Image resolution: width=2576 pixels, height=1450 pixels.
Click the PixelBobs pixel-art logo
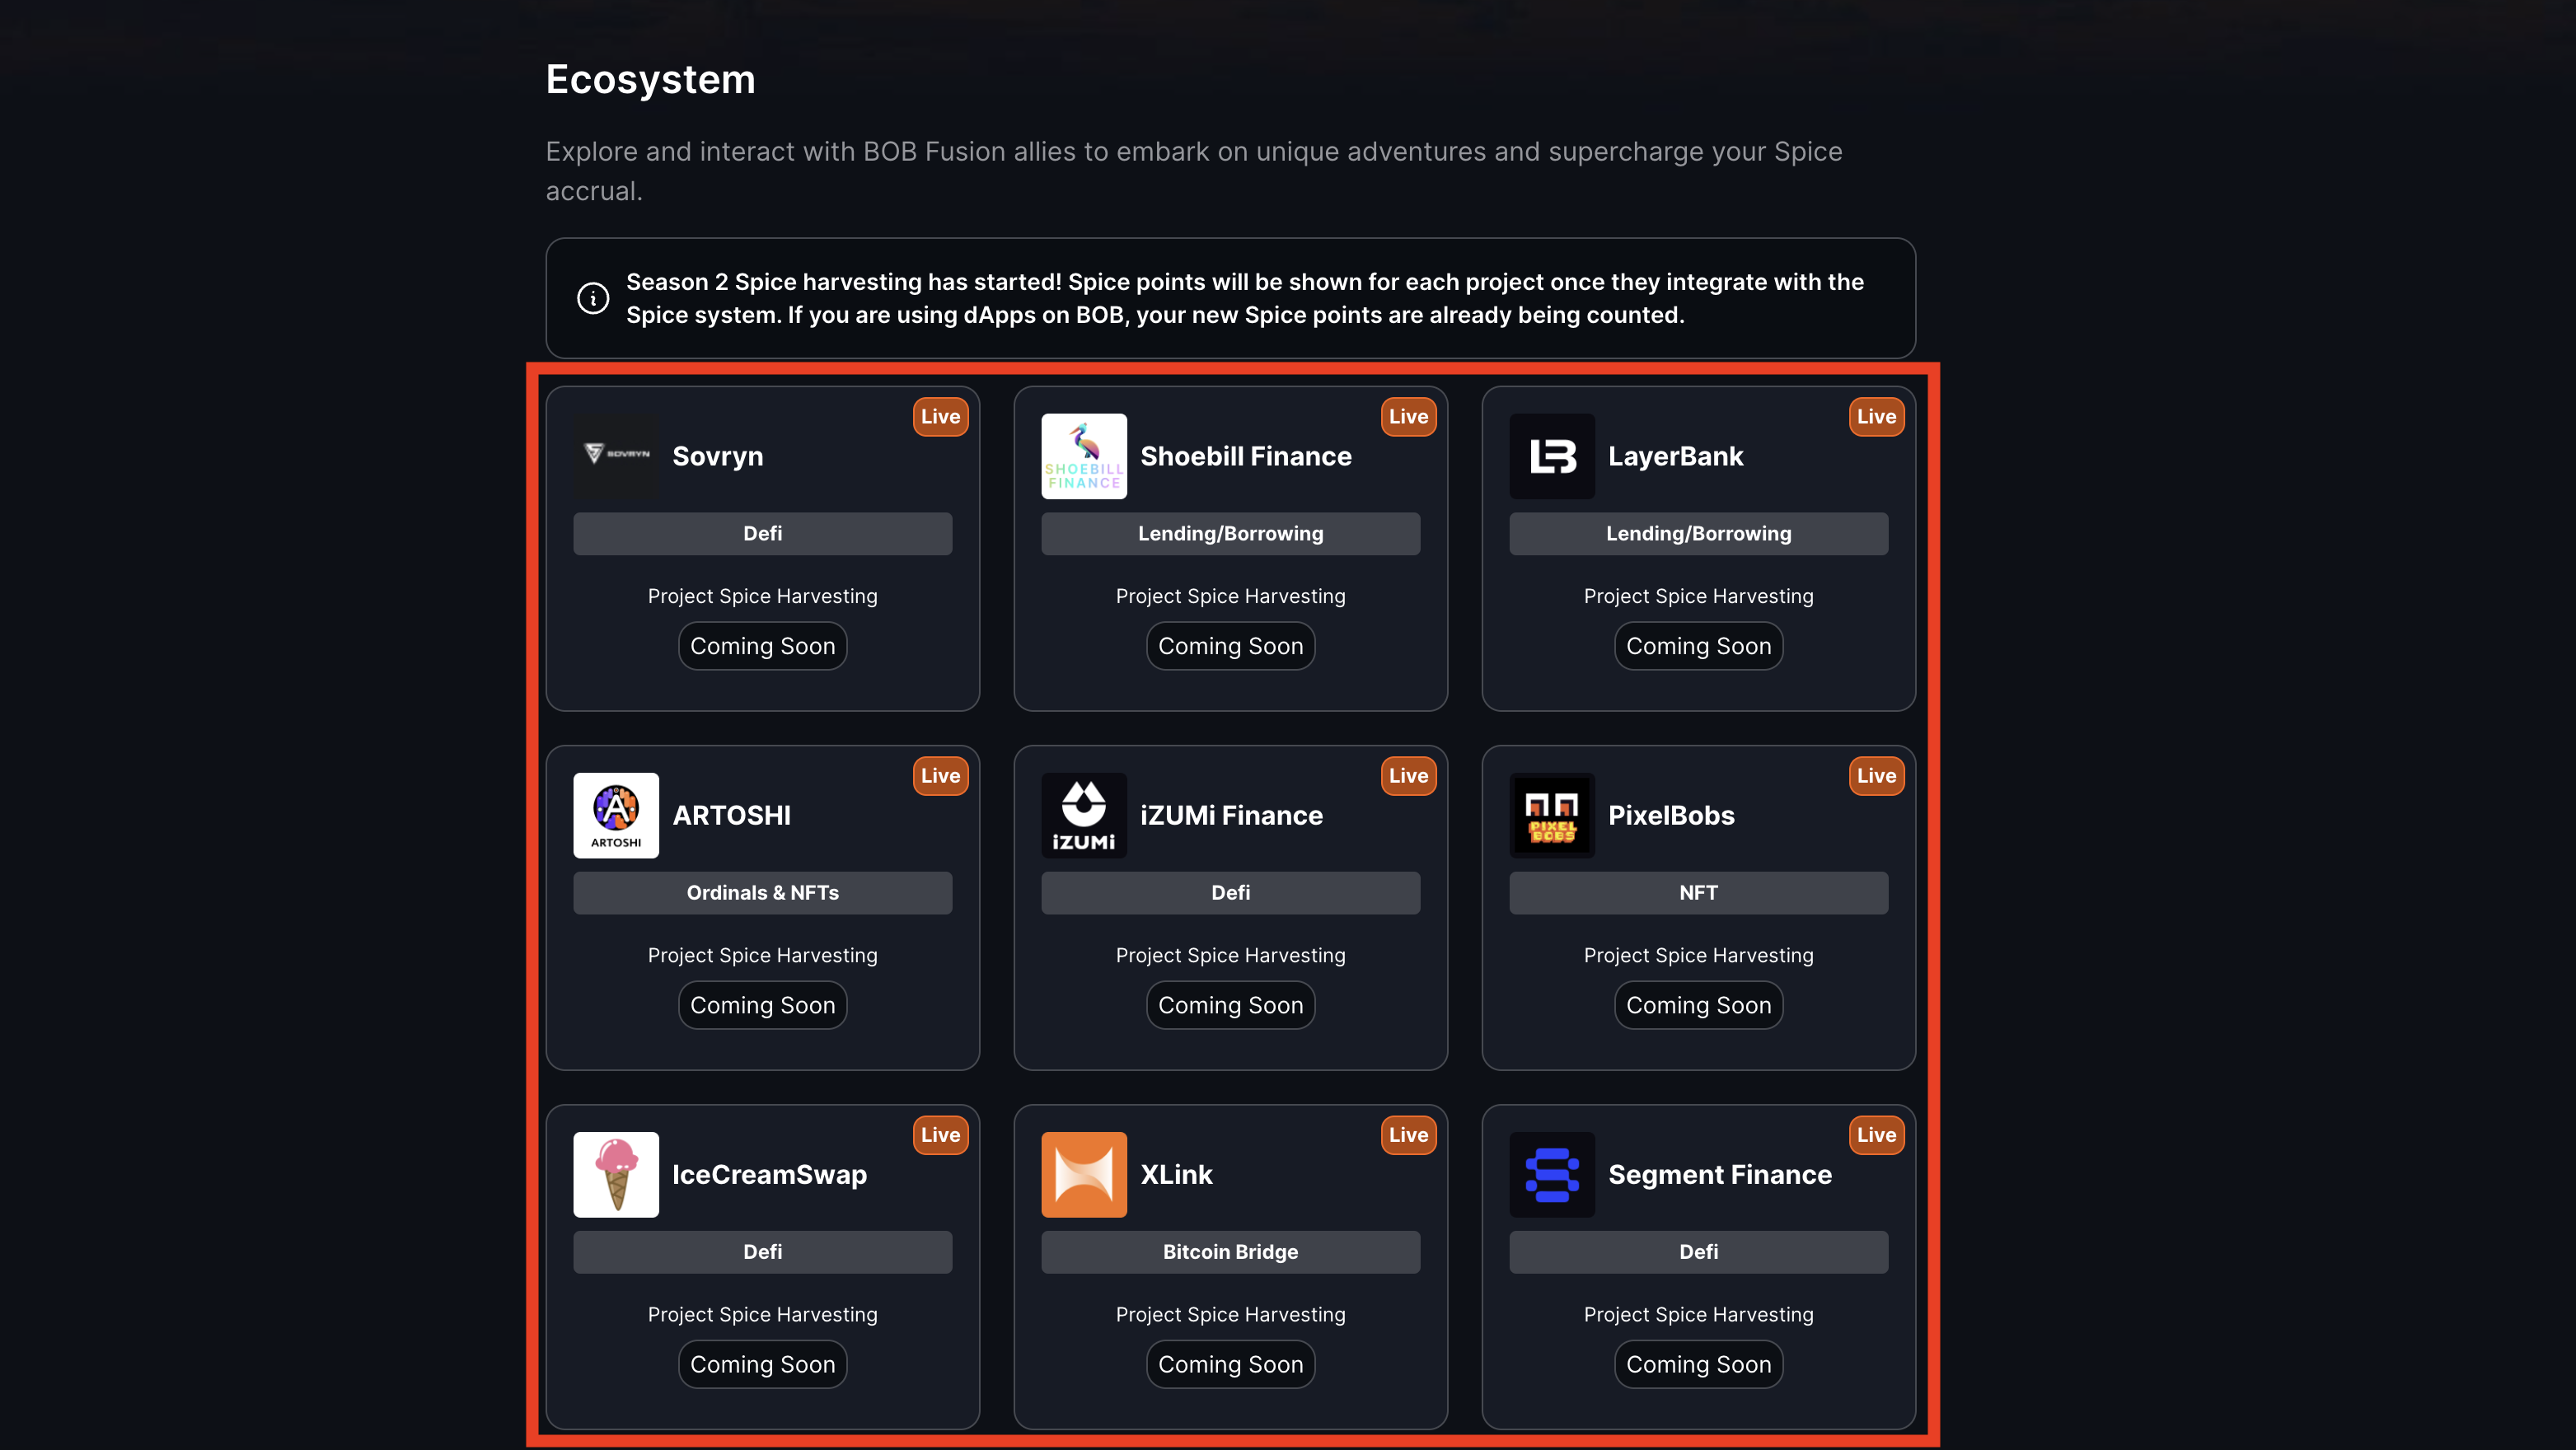pyautogui.click(x=1552, y=815)
